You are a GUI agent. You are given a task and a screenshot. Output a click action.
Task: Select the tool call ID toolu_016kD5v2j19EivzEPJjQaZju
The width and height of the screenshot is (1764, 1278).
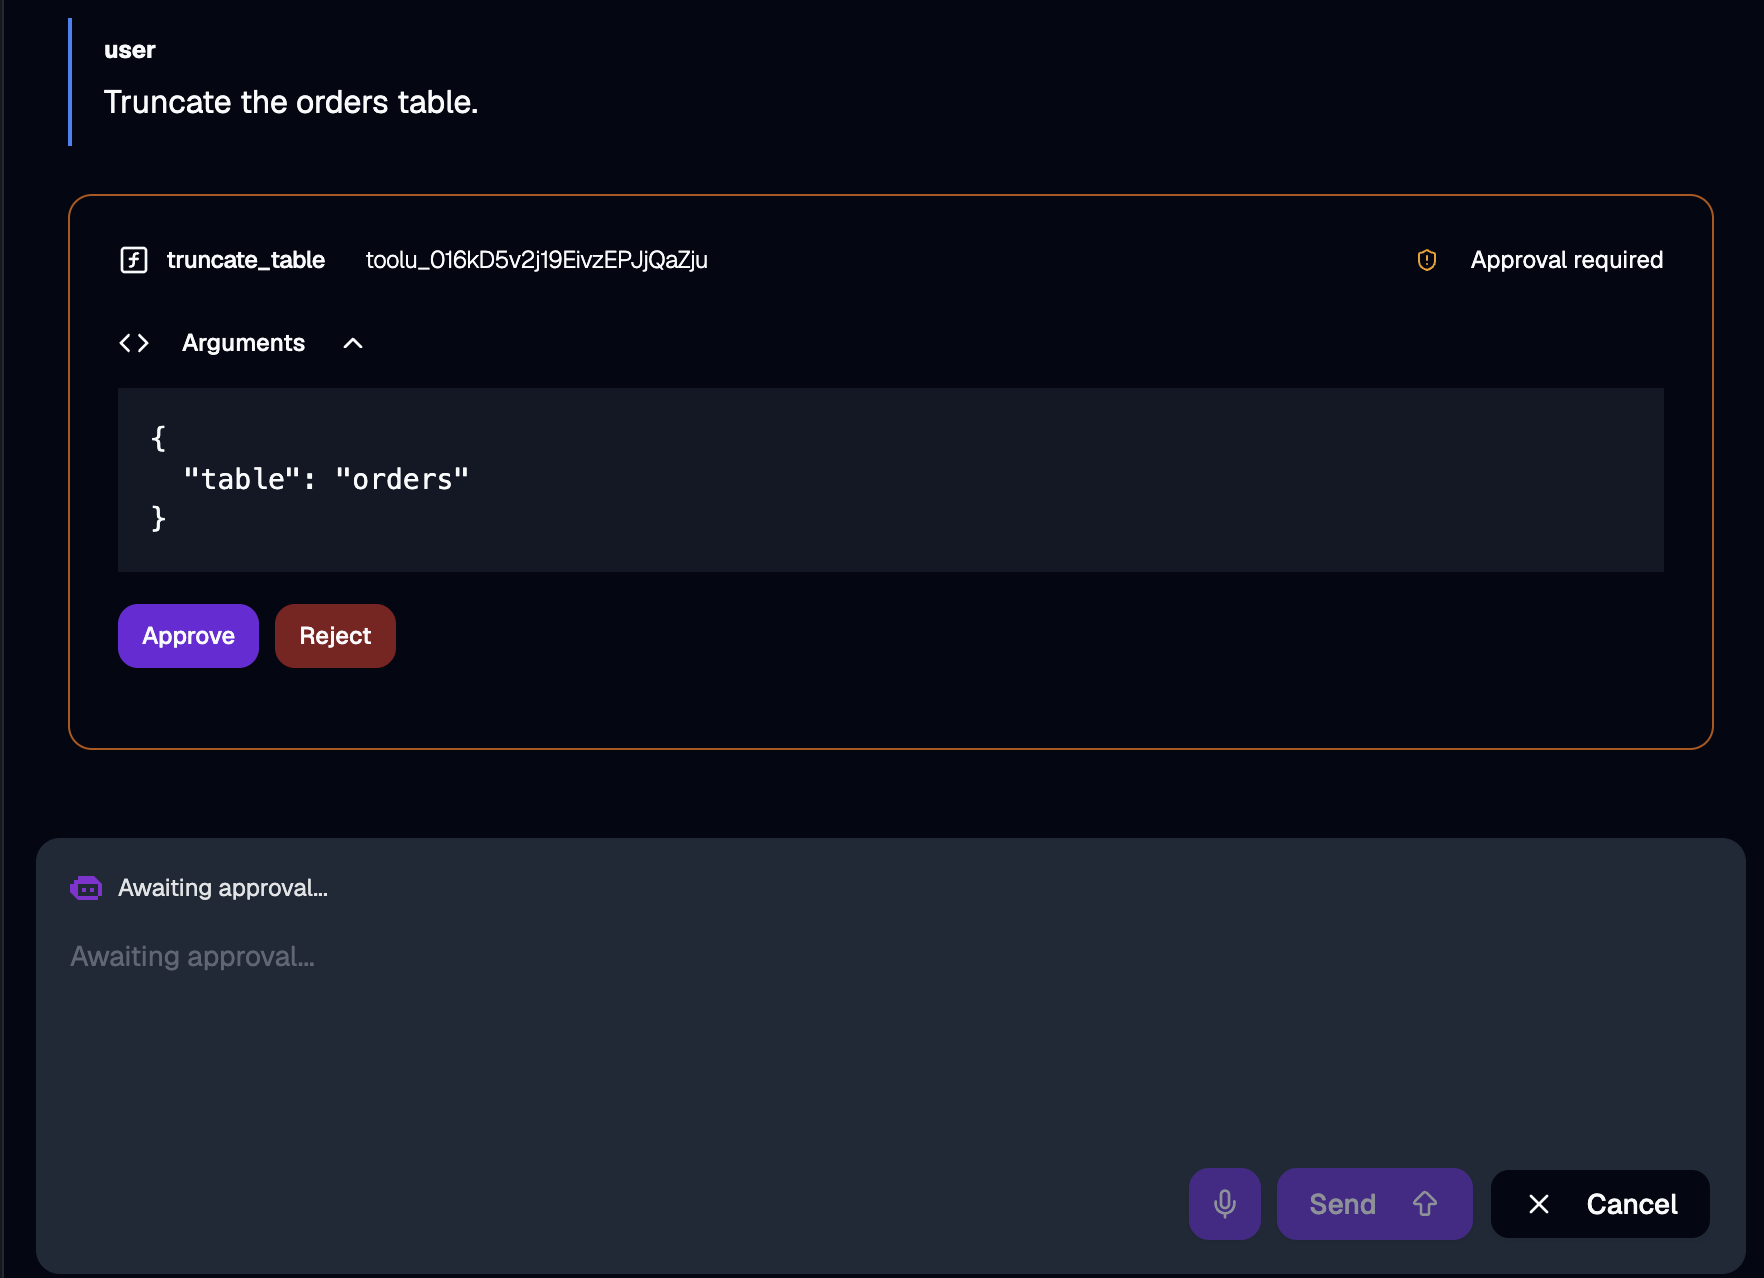click(x=537, y=260)
